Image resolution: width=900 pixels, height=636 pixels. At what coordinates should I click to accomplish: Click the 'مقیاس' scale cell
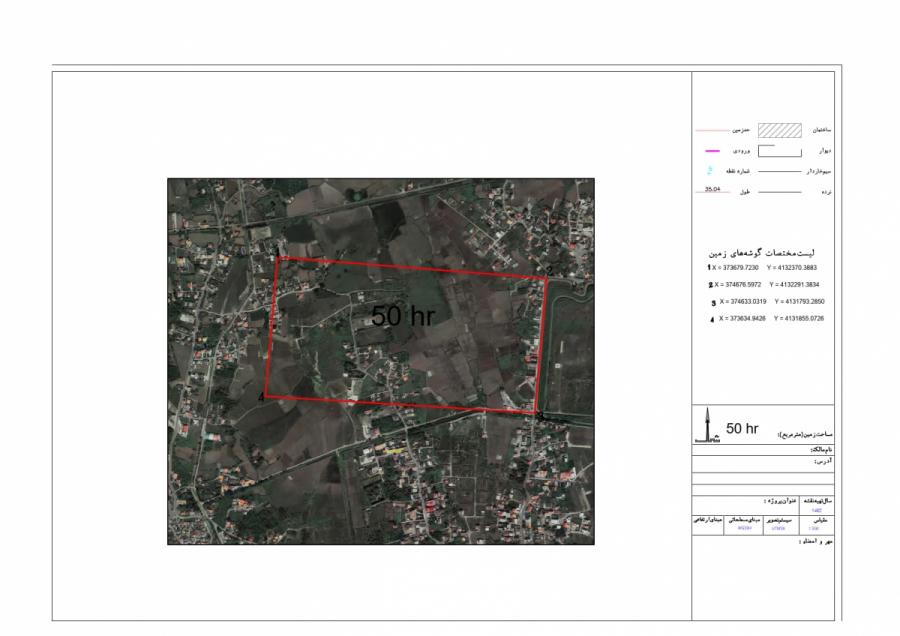816,523
